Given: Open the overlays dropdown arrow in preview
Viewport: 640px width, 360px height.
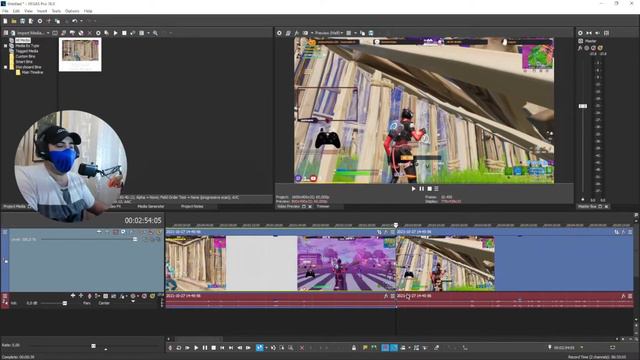Looking at the screenshot, I should 355,33.
